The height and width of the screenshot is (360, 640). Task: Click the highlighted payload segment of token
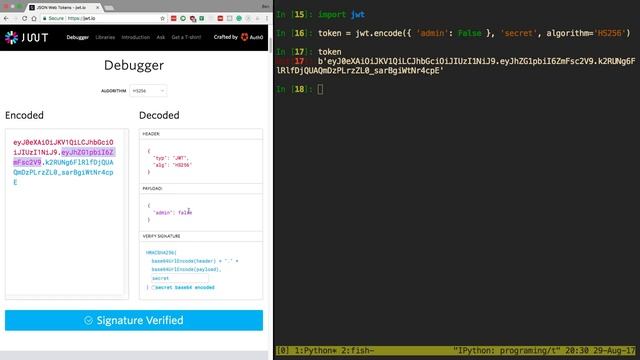(x=87, y=152)
